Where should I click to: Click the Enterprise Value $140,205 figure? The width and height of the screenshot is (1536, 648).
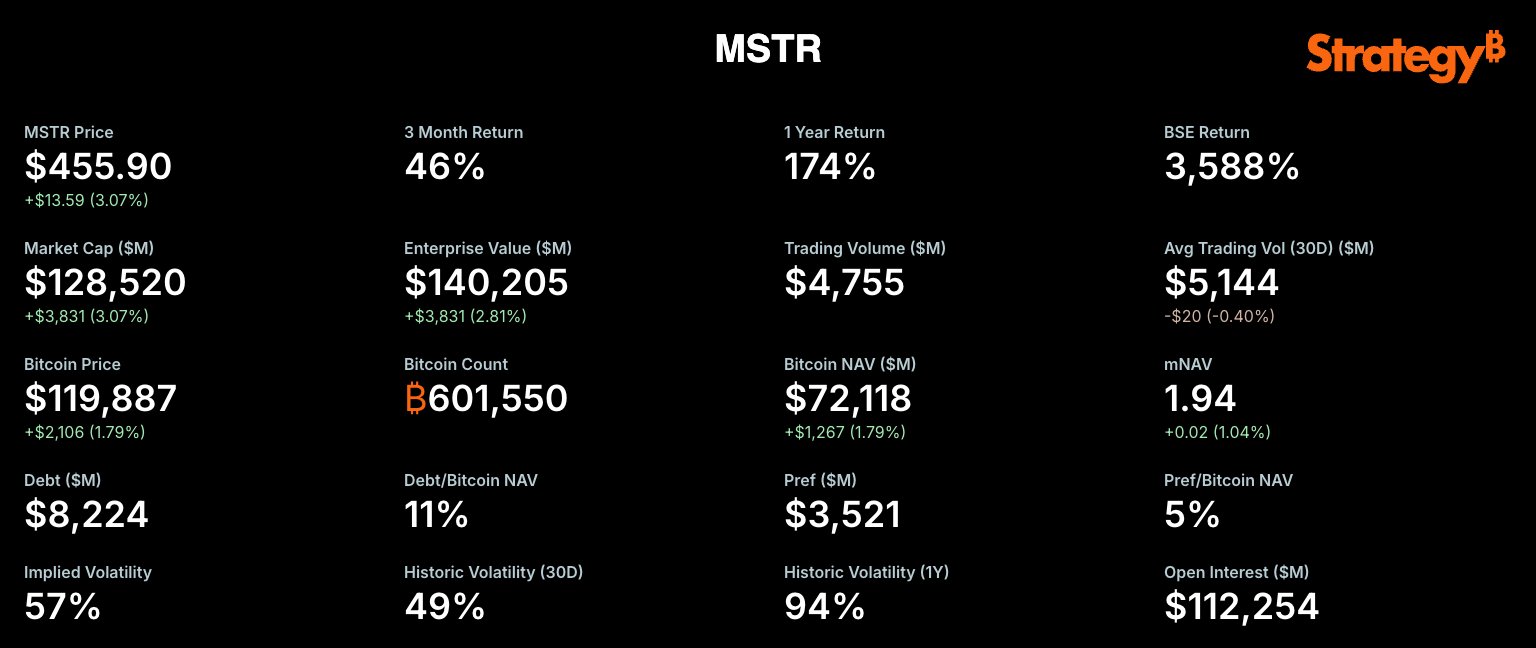click(x=486, y=283)
